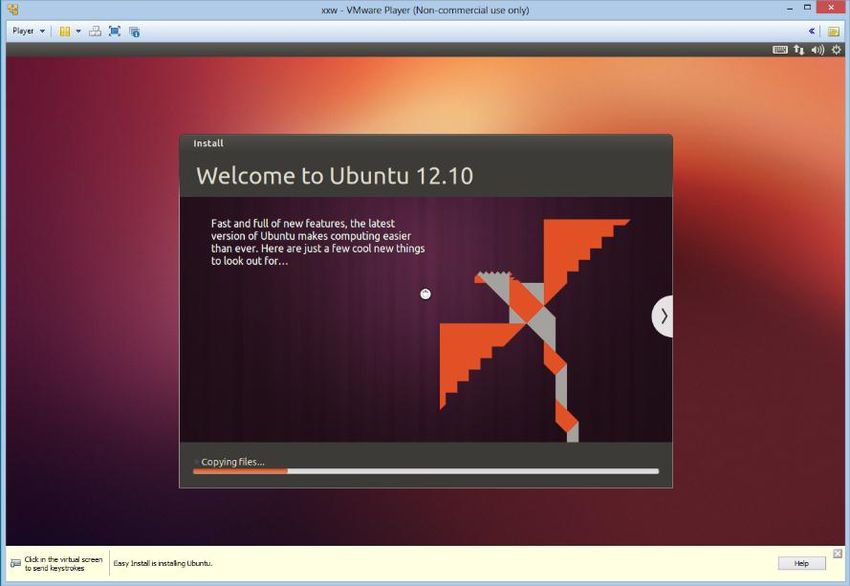Collapse the toolbar with the double-chevron icon
This screenshot has width=850, height=586.
[812, 31]
